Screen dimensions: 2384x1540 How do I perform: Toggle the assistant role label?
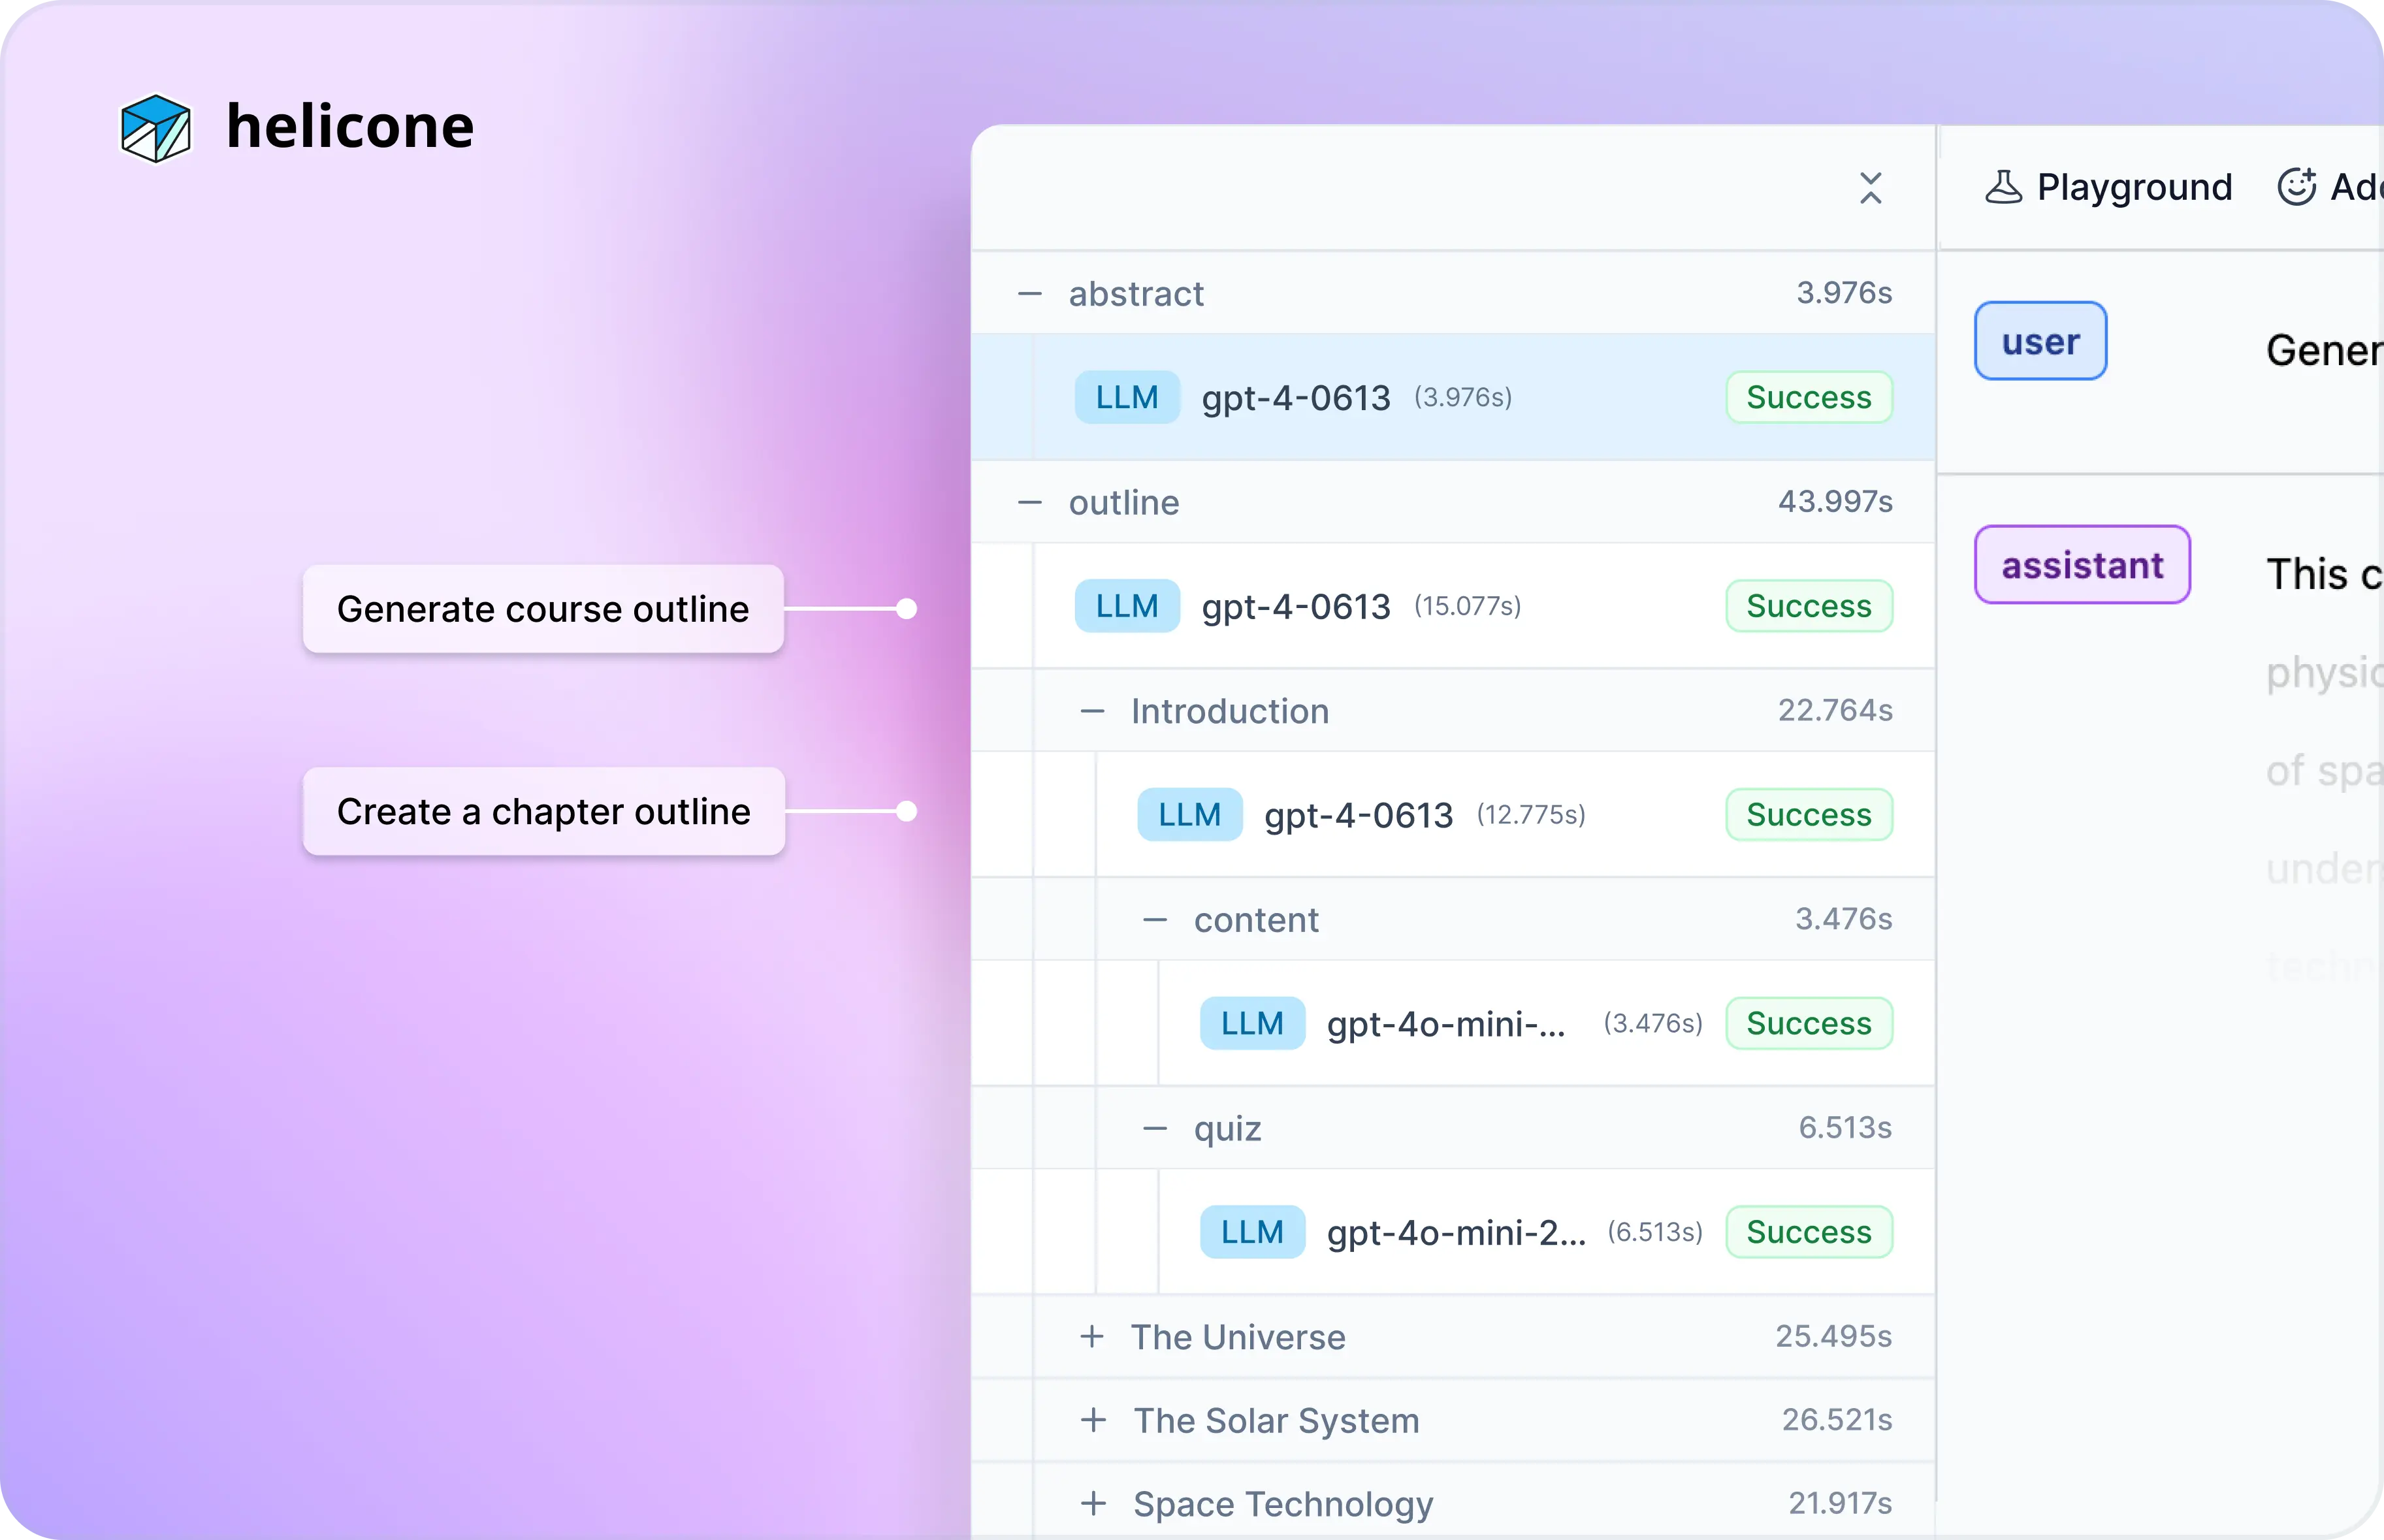(2078, 565)
